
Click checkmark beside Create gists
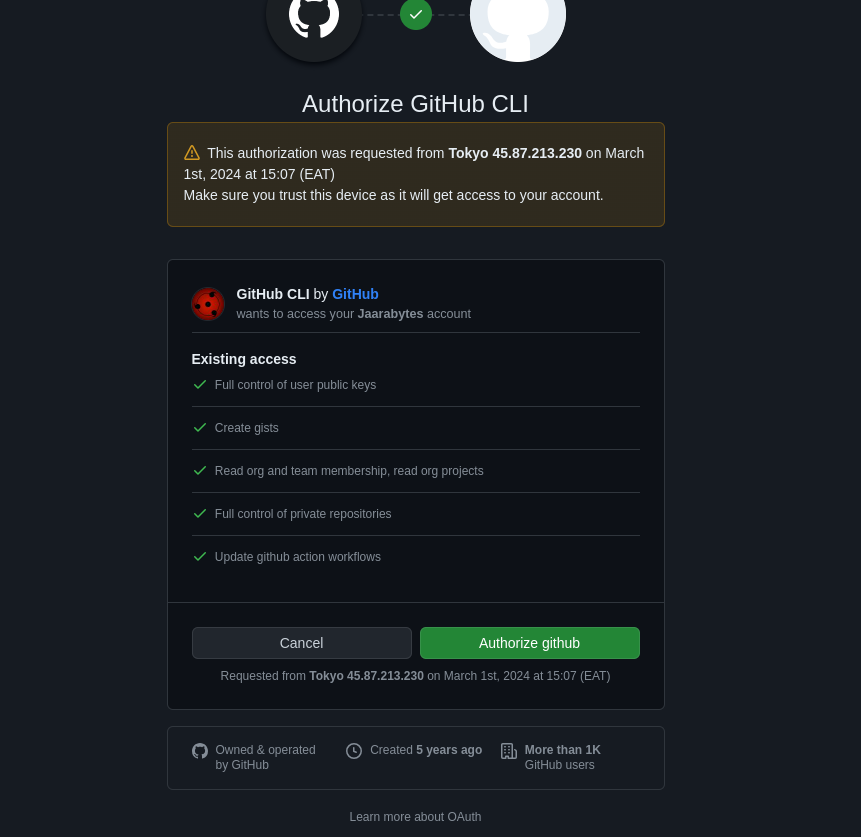click(200, 427)
